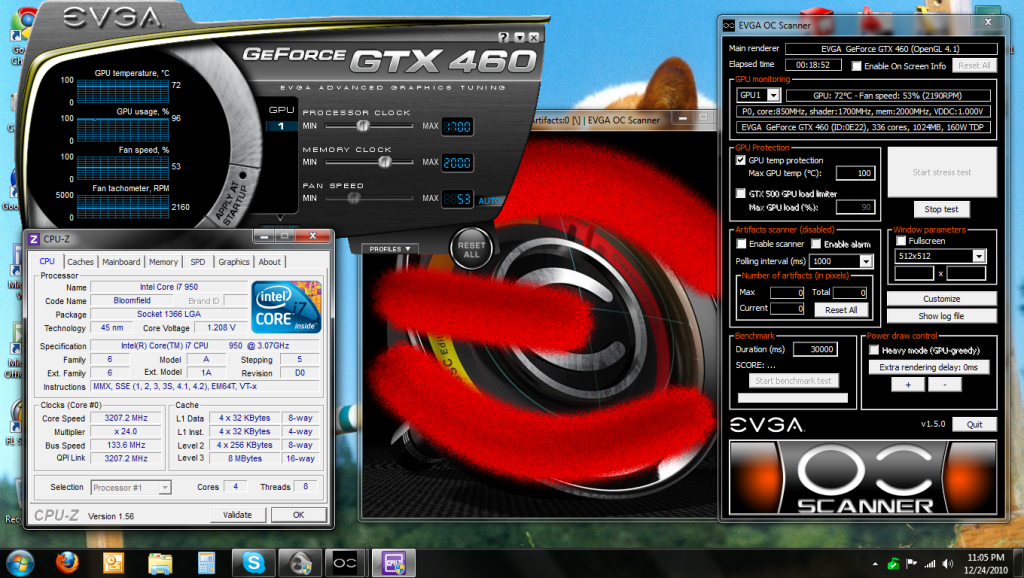Screen dimensions: 1024x578
Task: Click the OC icon in EVGA OC Scanner title bar
Action: click(x=729, y=25)
